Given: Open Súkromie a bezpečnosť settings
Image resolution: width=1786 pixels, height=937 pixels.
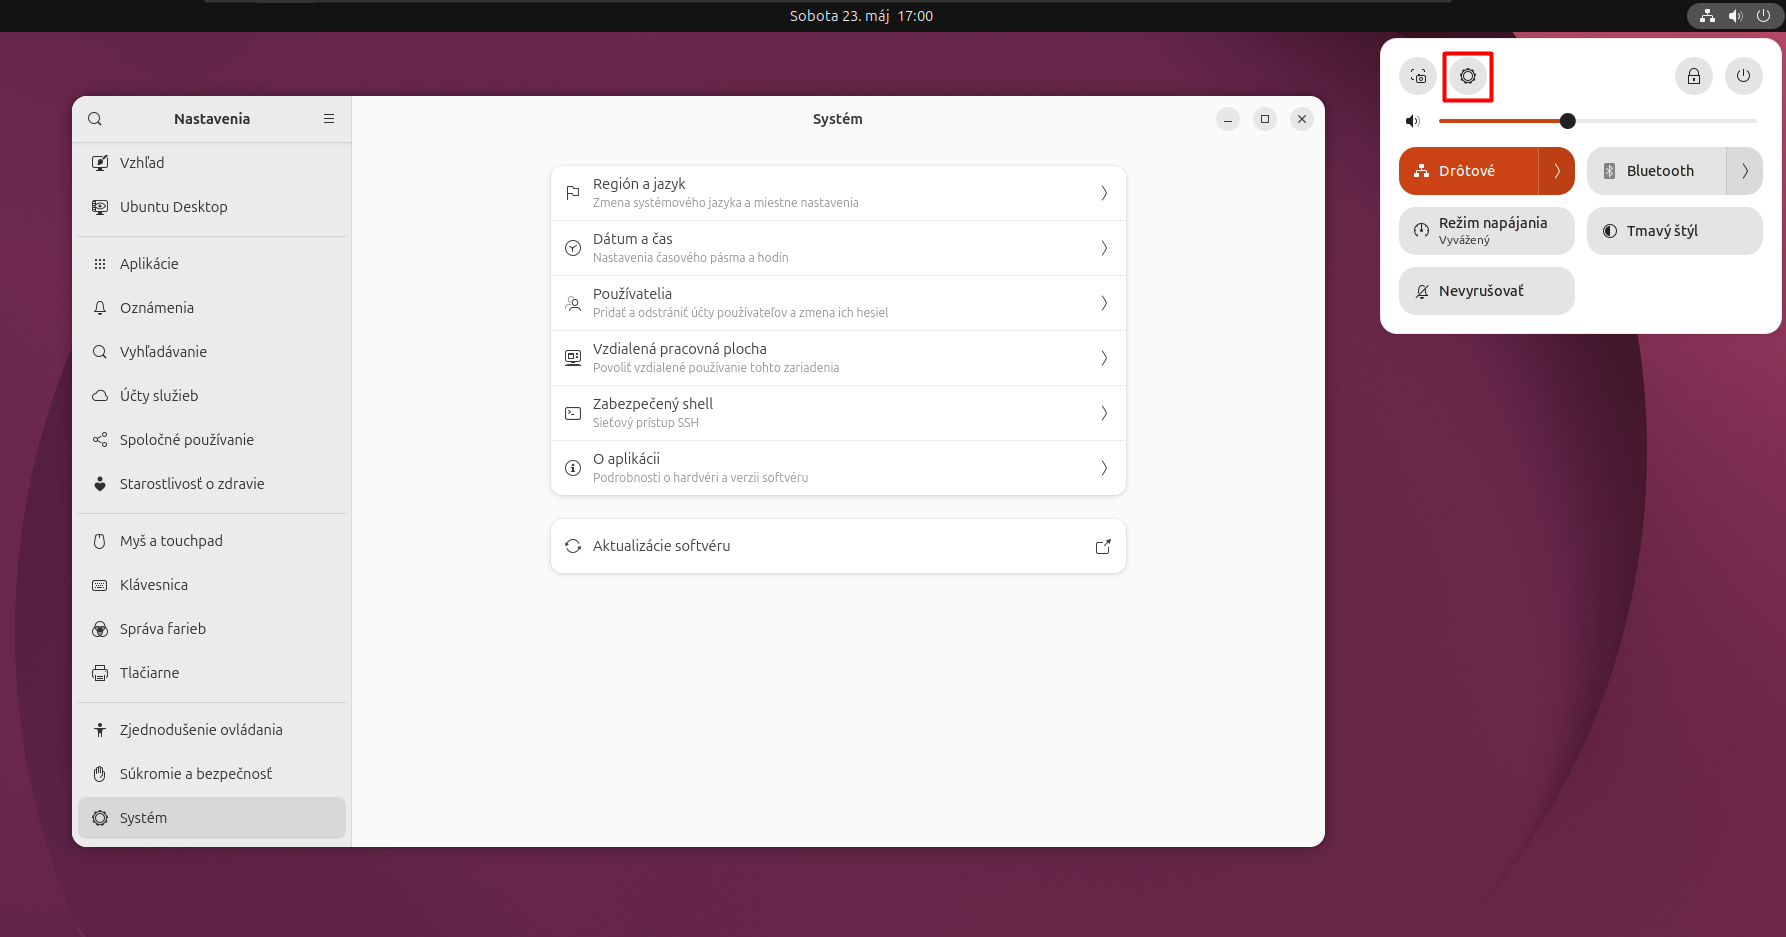Looking at the screenshot, I should [212, 774].
